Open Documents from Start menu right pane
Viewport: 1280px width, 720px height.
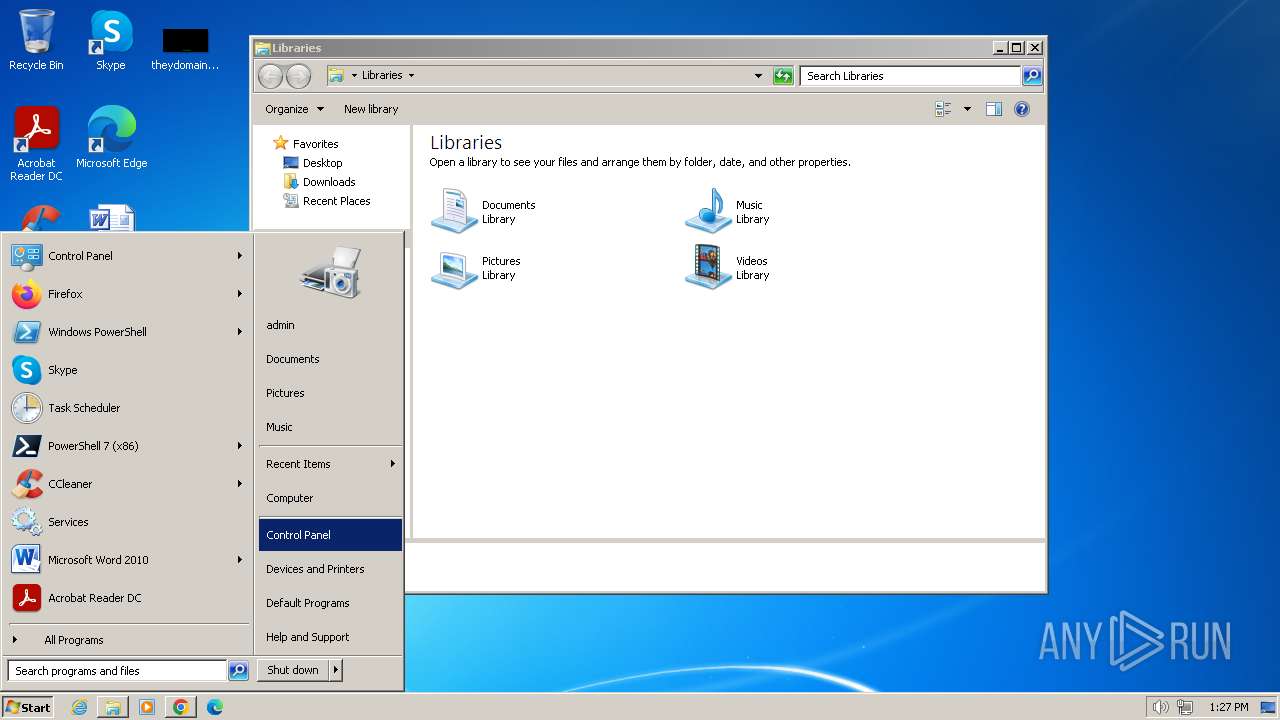coord(330,359)
